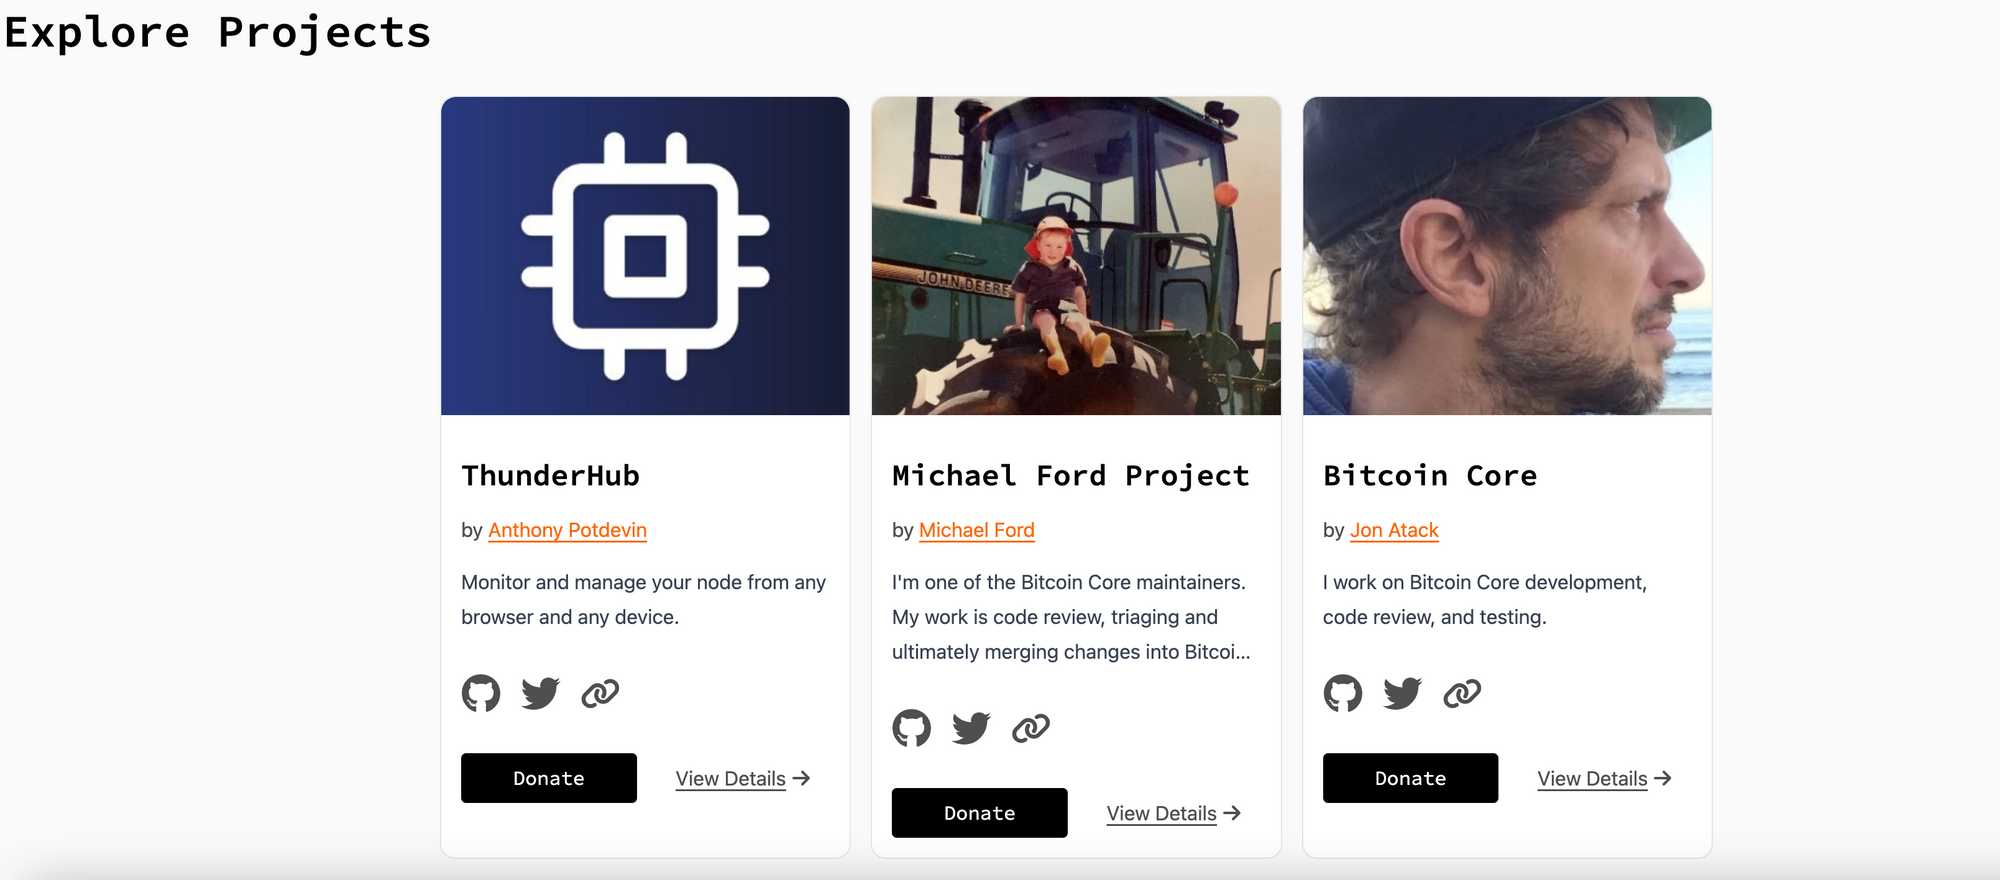
Task: Open Jon Atack author link
Action: 1395,530
